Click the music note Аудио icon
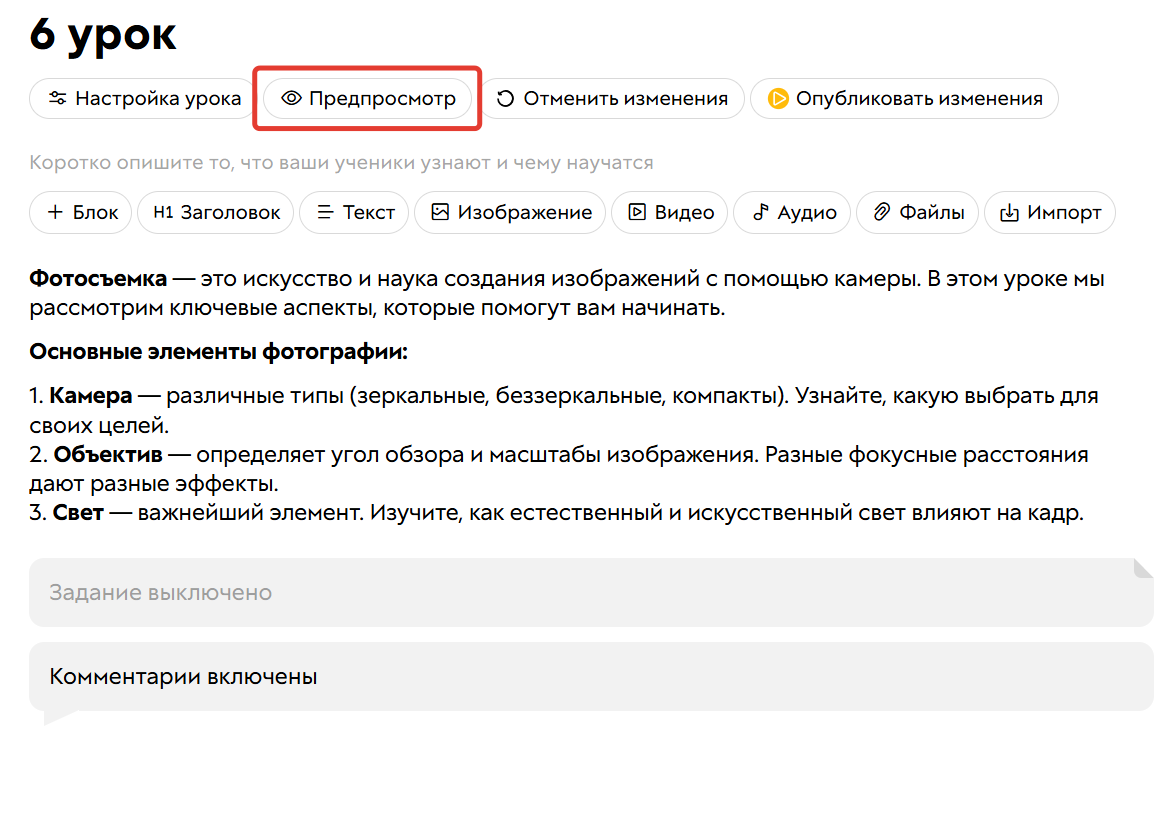Image resolution: width=1170 pixels, height=836 pixels. tap(760, 212)
